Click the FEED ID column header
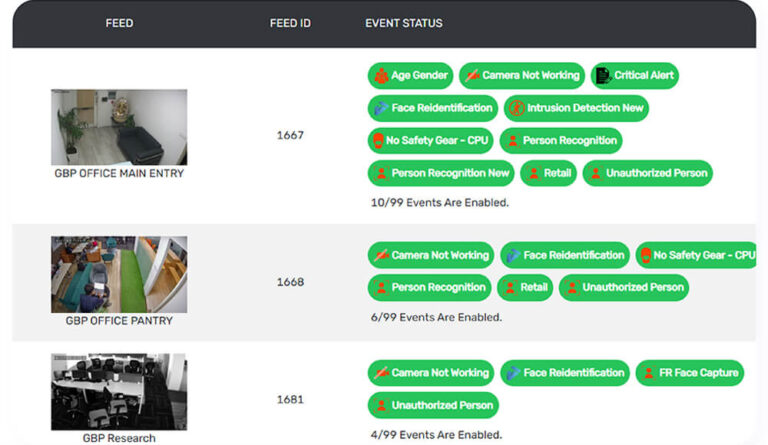The height and width of the screenshot is (445, 768). click(290, 23)
